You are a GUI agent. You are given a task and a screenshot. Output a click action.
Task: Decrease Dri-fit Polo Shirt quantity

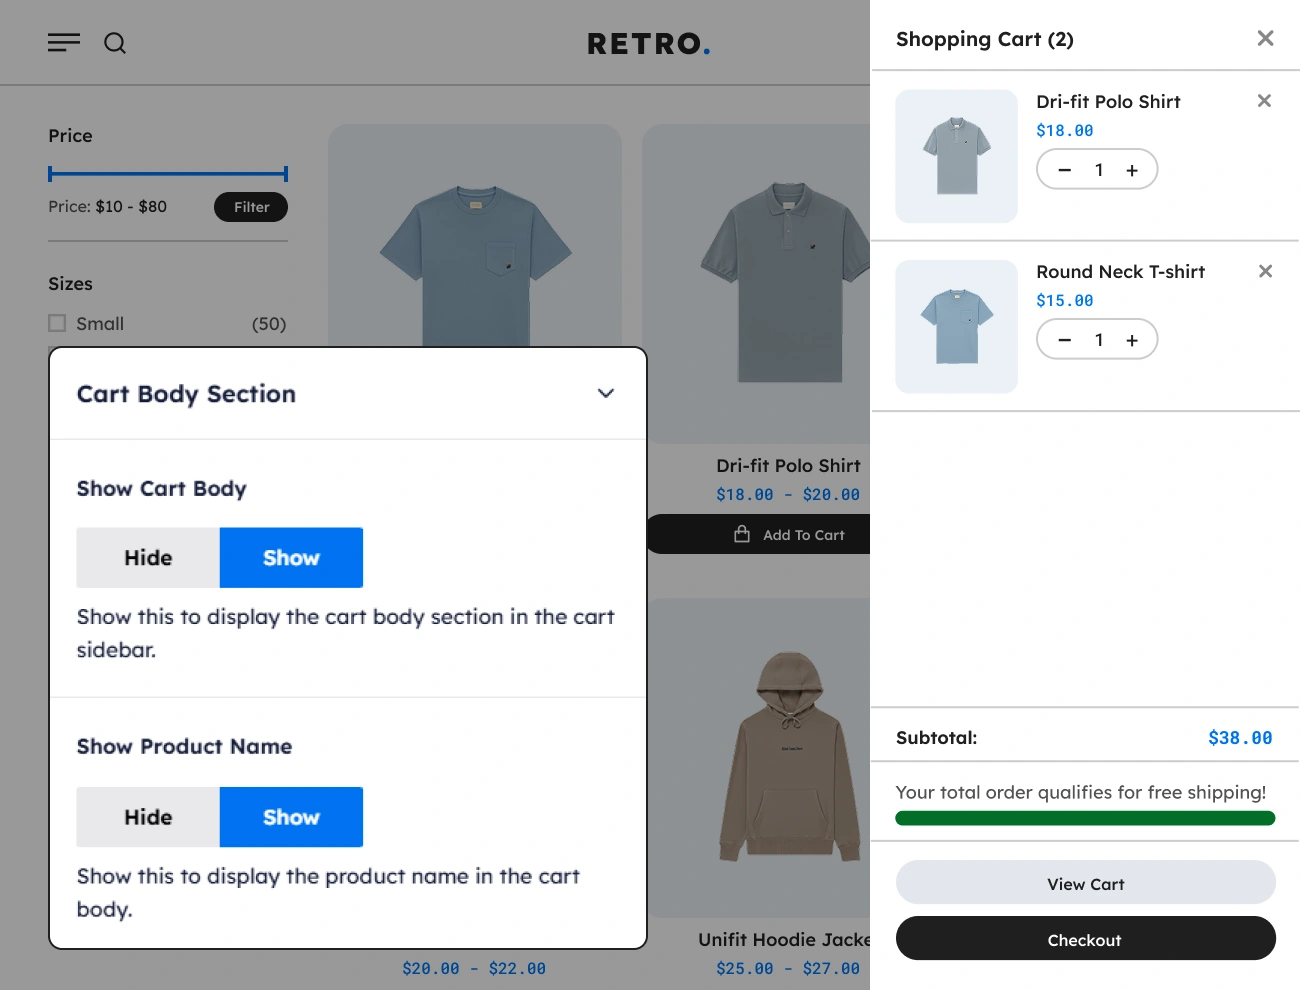tap(1065, 170)
